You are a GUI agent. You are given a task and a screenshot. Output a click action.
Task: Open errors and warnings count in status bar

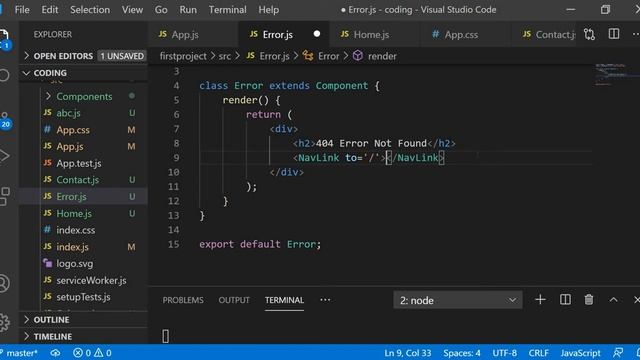[92, 353]
